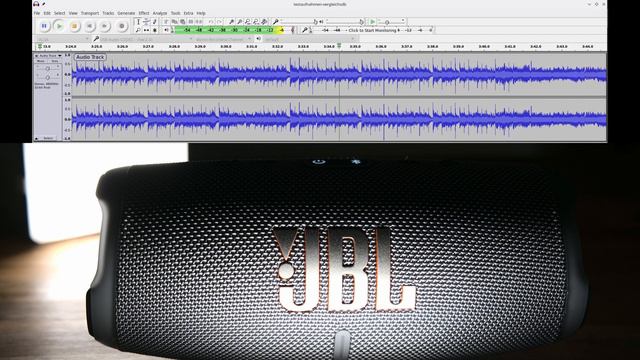Adjust the track gain slider
The width and height of the screenshot is (640, 360).
[x=48, y=69]
